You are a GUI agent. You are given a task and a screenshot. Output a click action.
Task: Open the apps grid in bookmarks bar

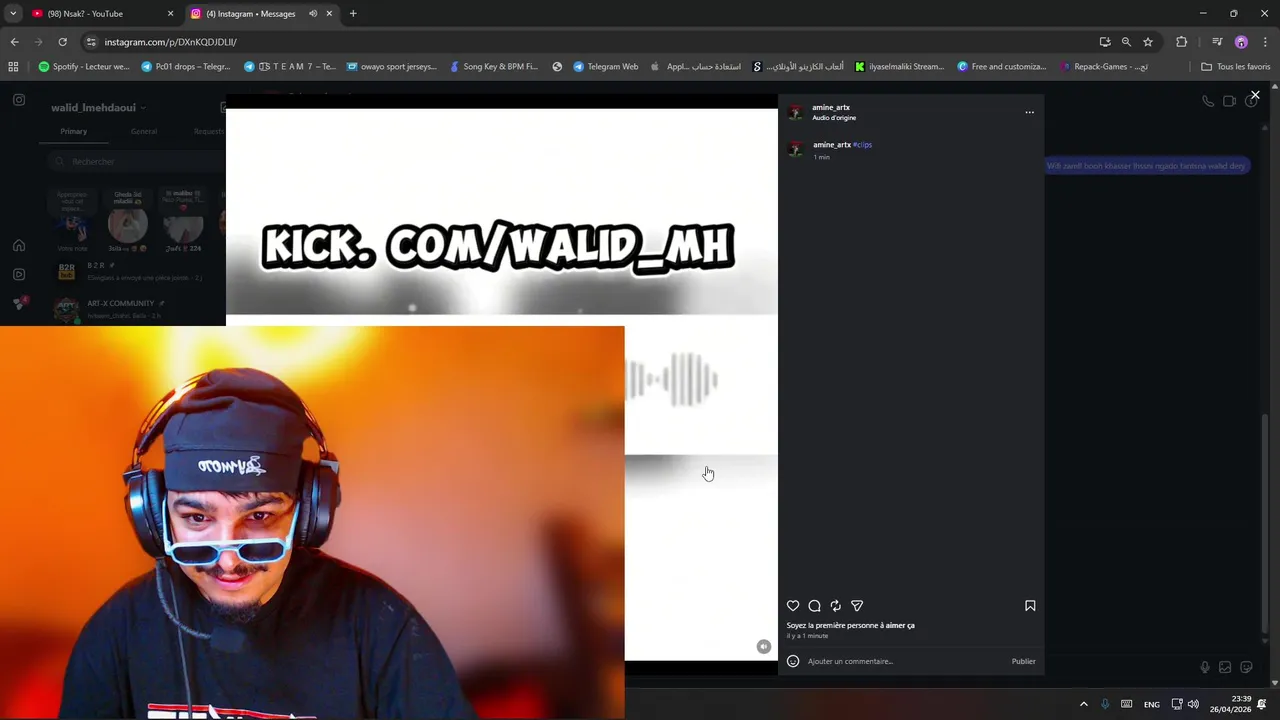(13, 67)
